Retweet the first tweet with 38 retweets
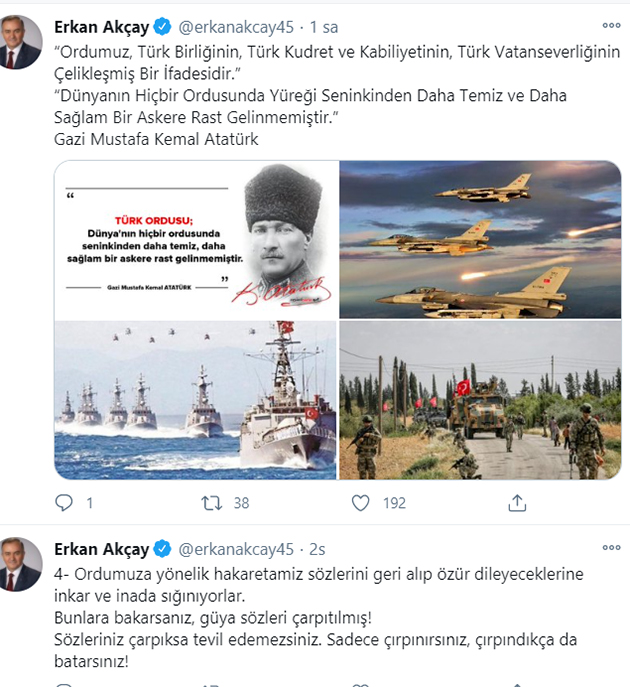 pyautogui.click(x=212, y=503)
